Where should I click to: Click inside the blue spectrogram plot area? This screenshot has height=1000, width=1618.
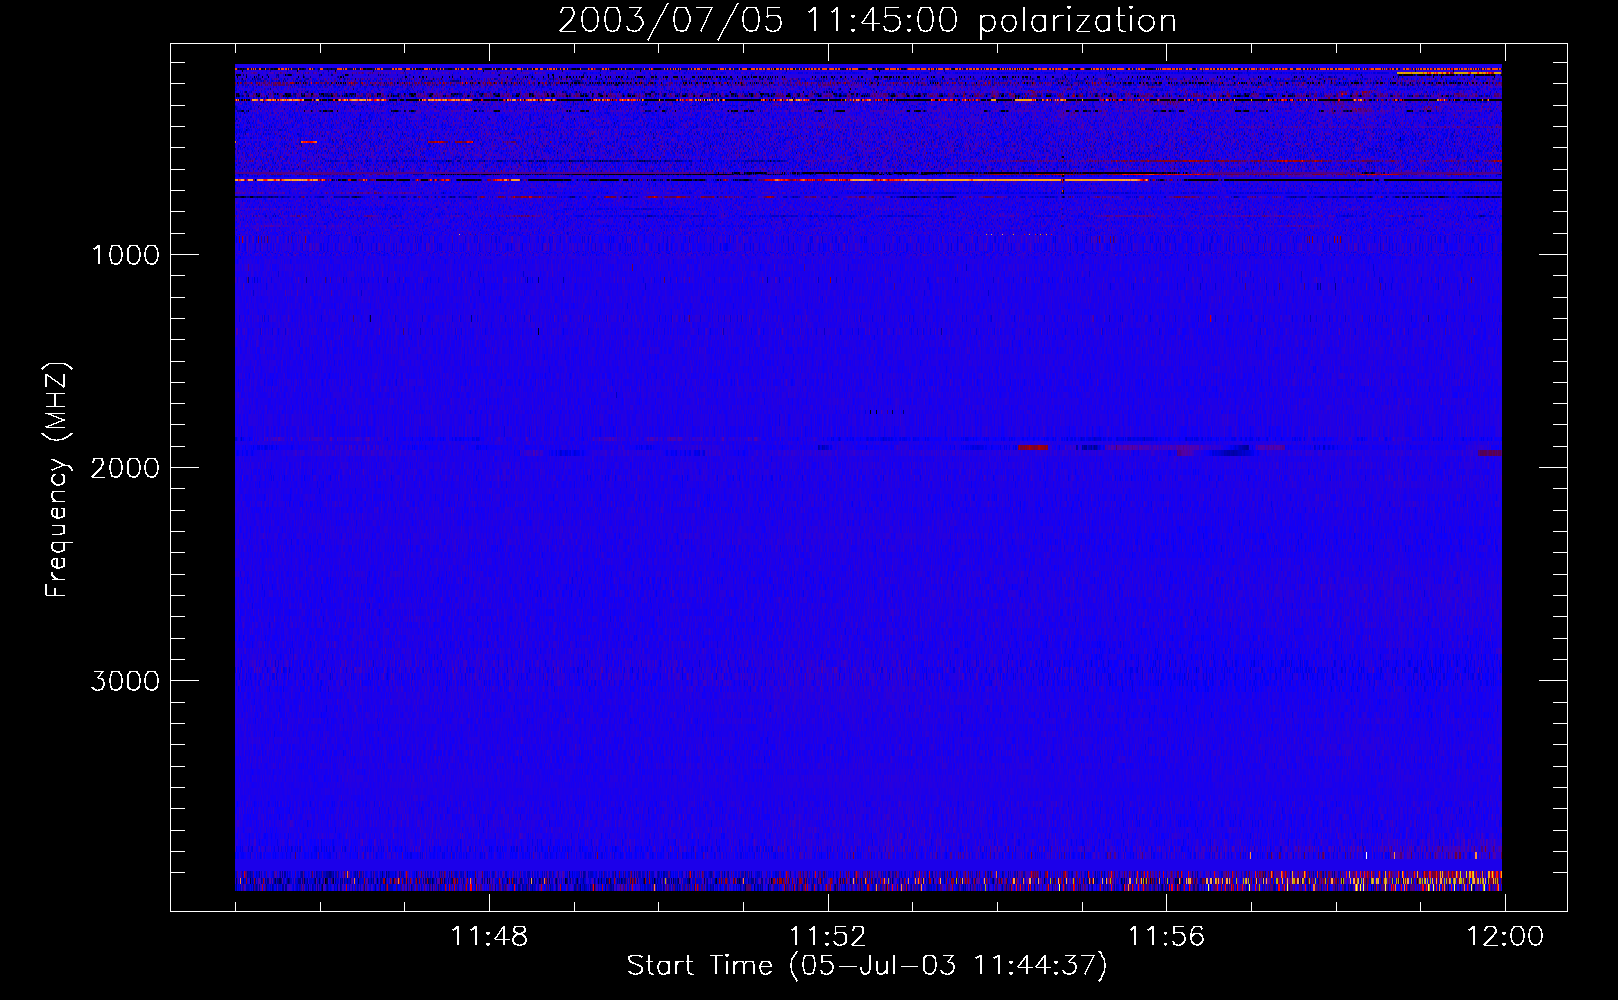868,478
